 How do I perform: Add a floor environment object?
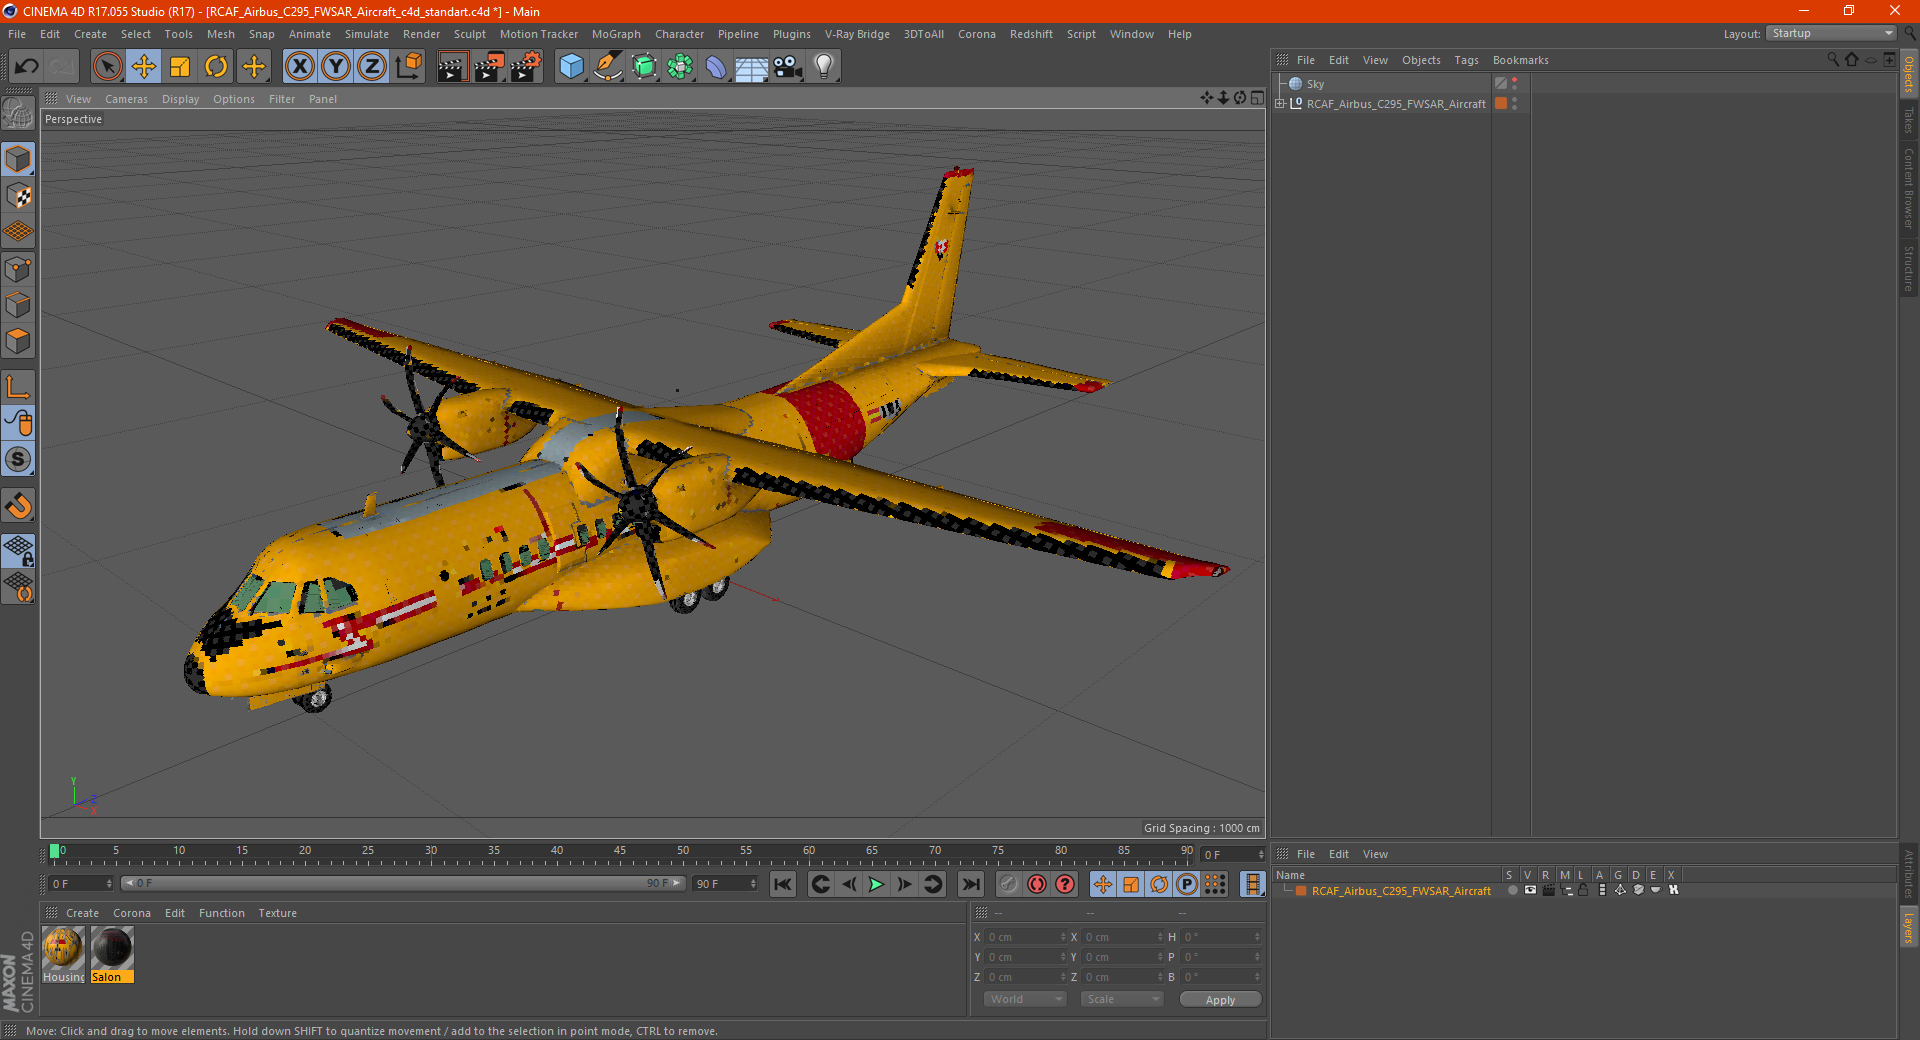click(x=752, y=67)
